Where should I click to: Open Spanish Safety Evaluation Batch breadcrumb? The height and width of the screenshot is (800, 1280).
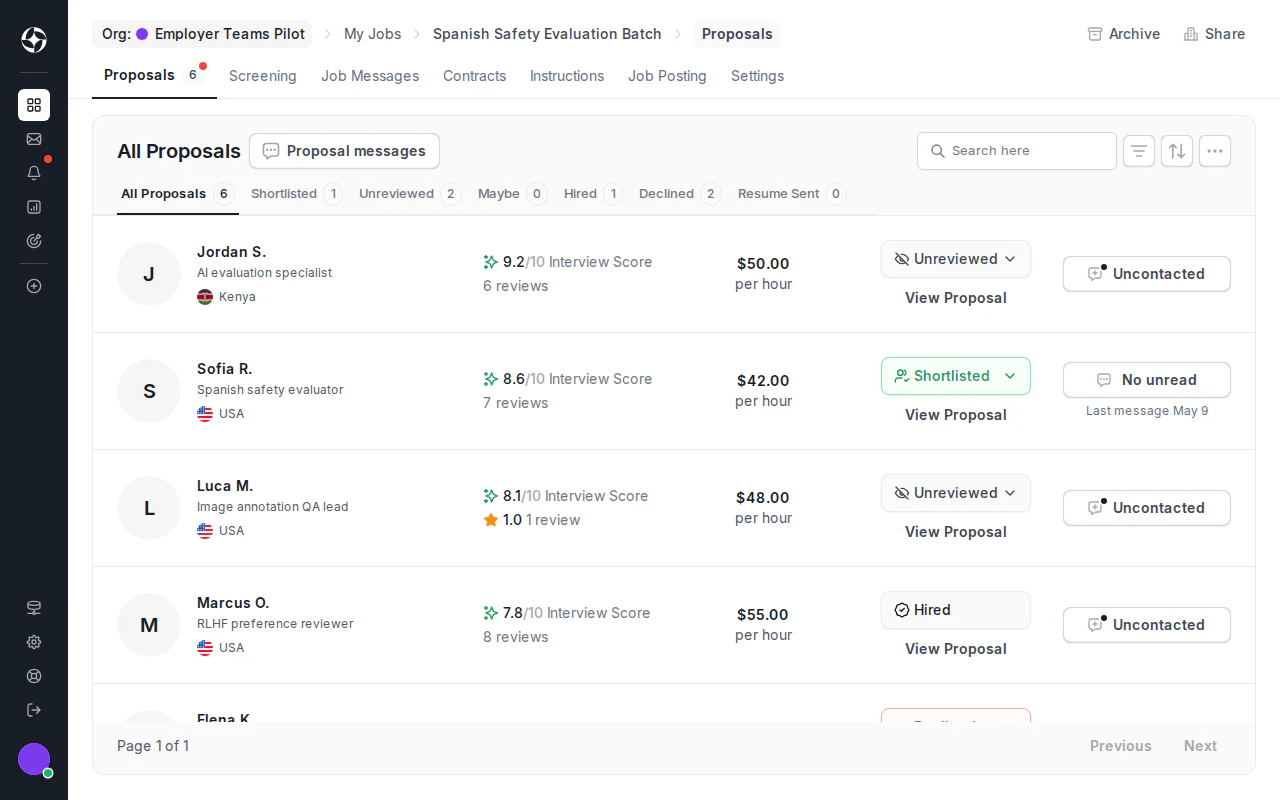tap(547, 34)
